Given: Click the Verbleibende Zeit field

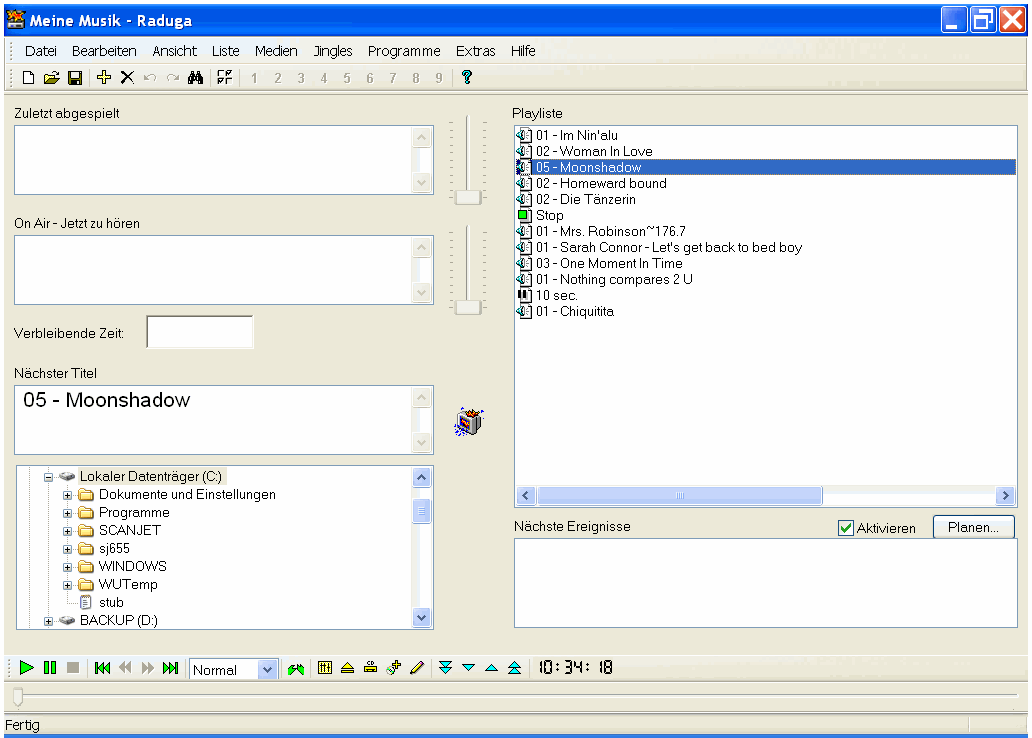Looking at the screenshot, I should point(200,333).
